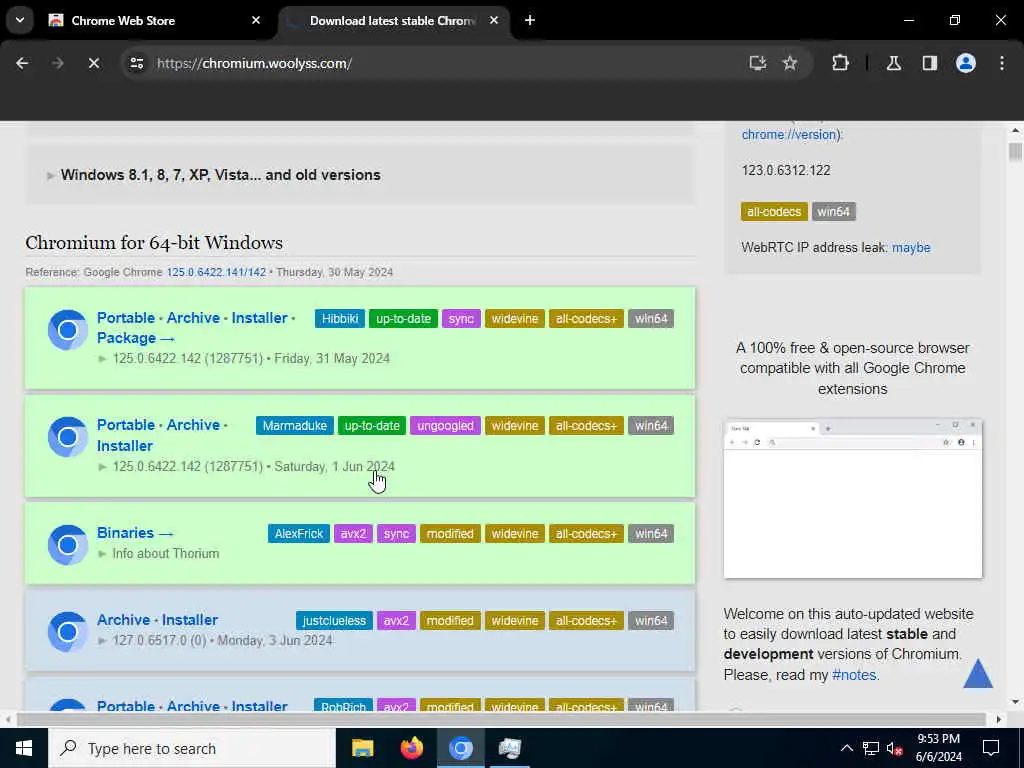1024x768 pixels.
Task: Open the chrome://version link
Action: pos(789,135)
